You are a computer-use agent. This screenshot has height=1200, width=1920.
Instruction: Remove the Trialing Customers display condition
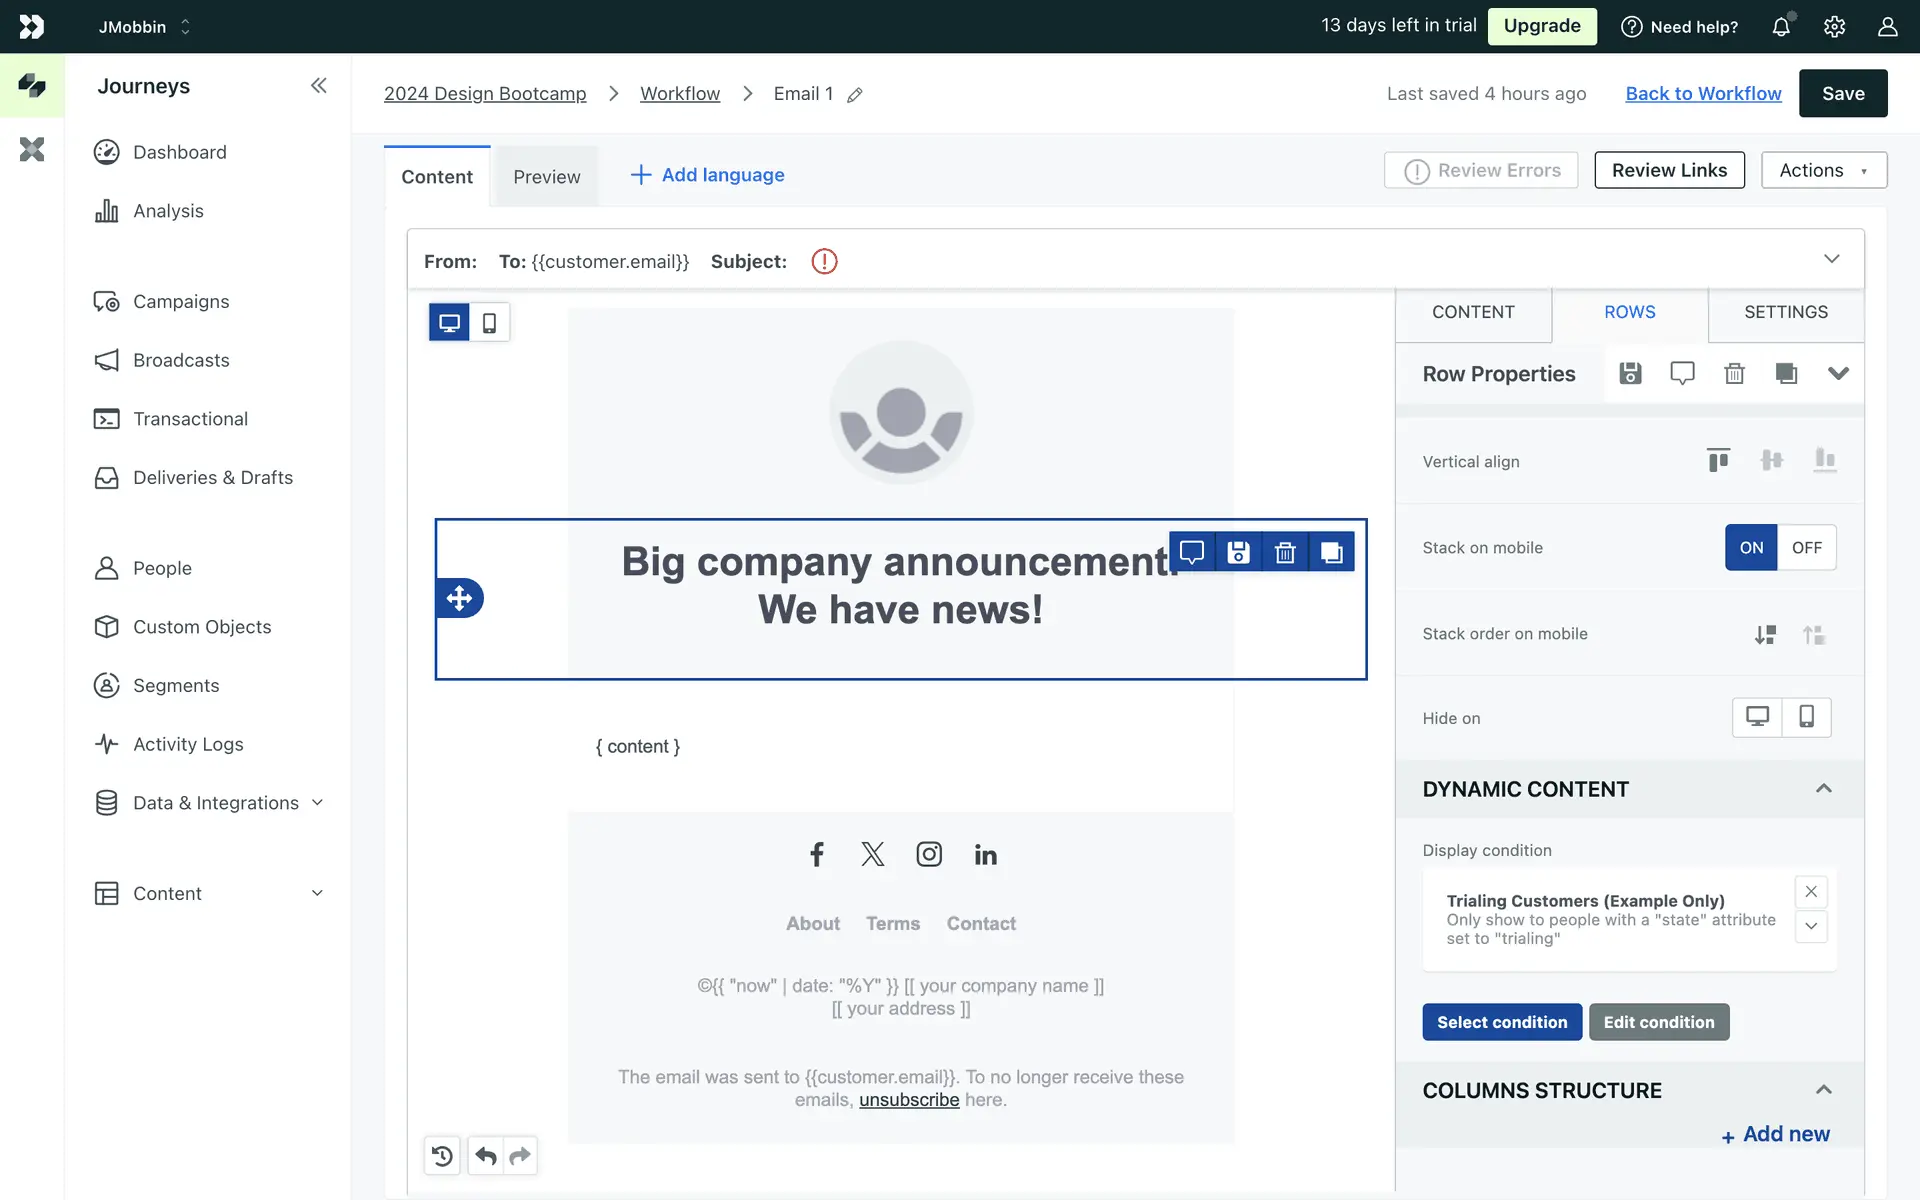click(1811, 891)
